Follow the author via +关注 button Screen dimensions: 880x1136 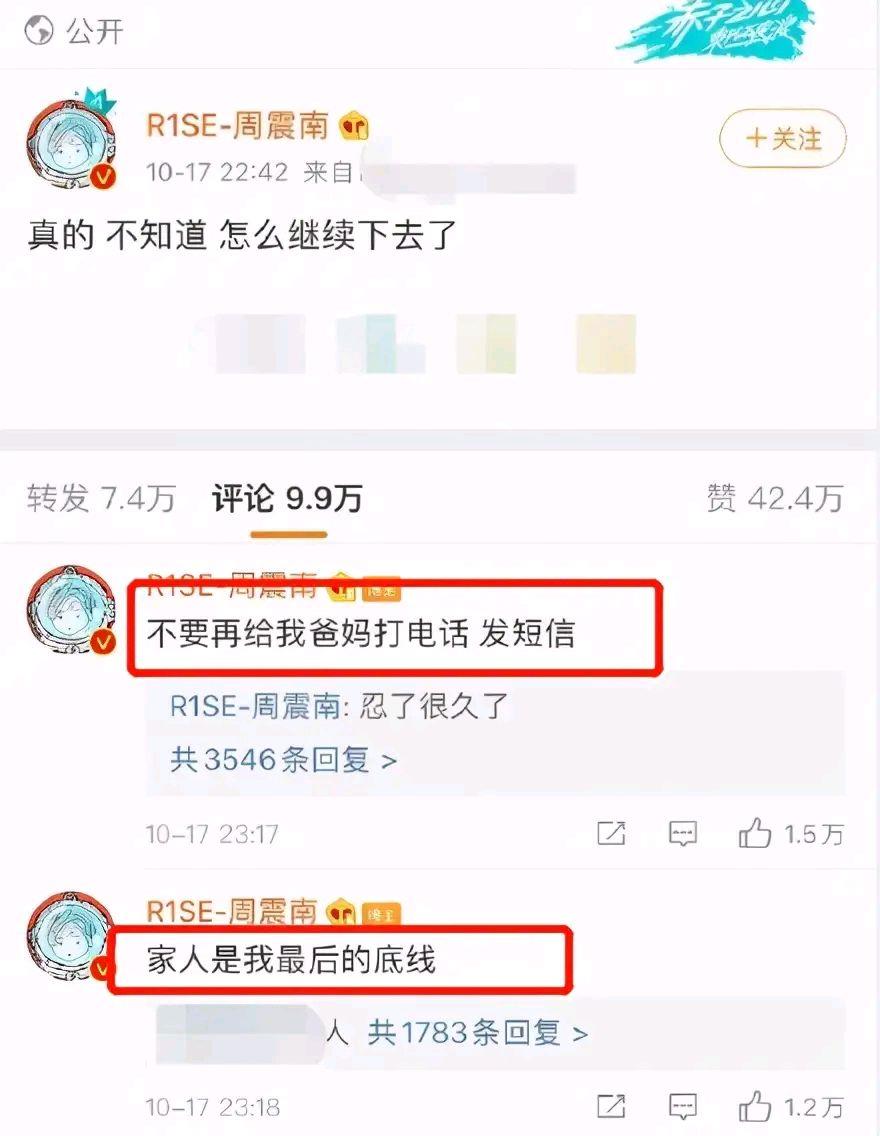pos(782,138)
